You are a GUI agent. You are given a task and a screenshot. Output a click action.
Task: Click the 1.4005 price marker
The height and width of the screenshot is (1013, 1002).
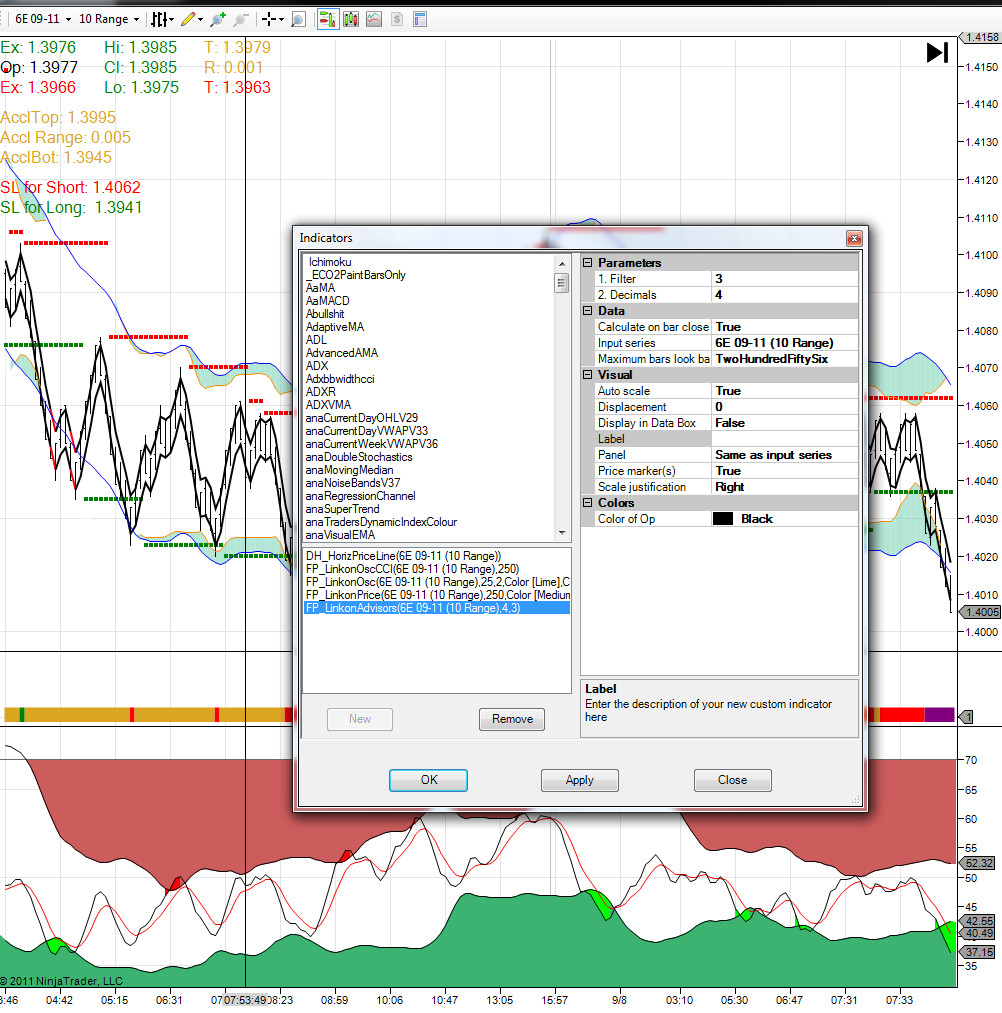980,612
